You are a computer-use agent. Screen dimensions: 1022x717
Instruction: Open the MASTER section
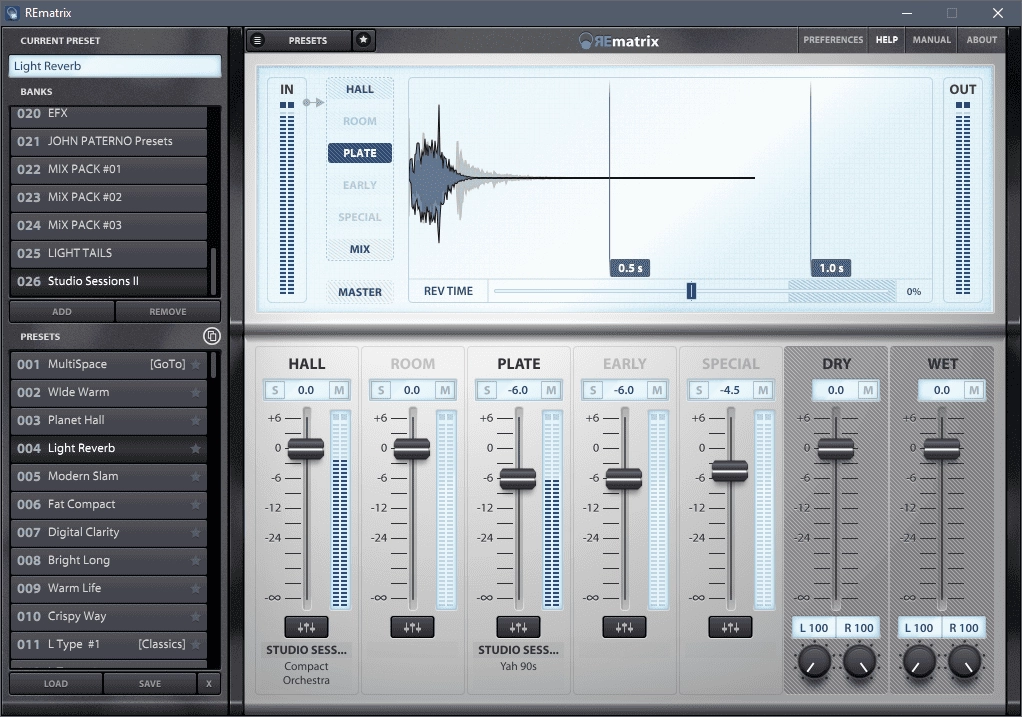pos(360,292)
